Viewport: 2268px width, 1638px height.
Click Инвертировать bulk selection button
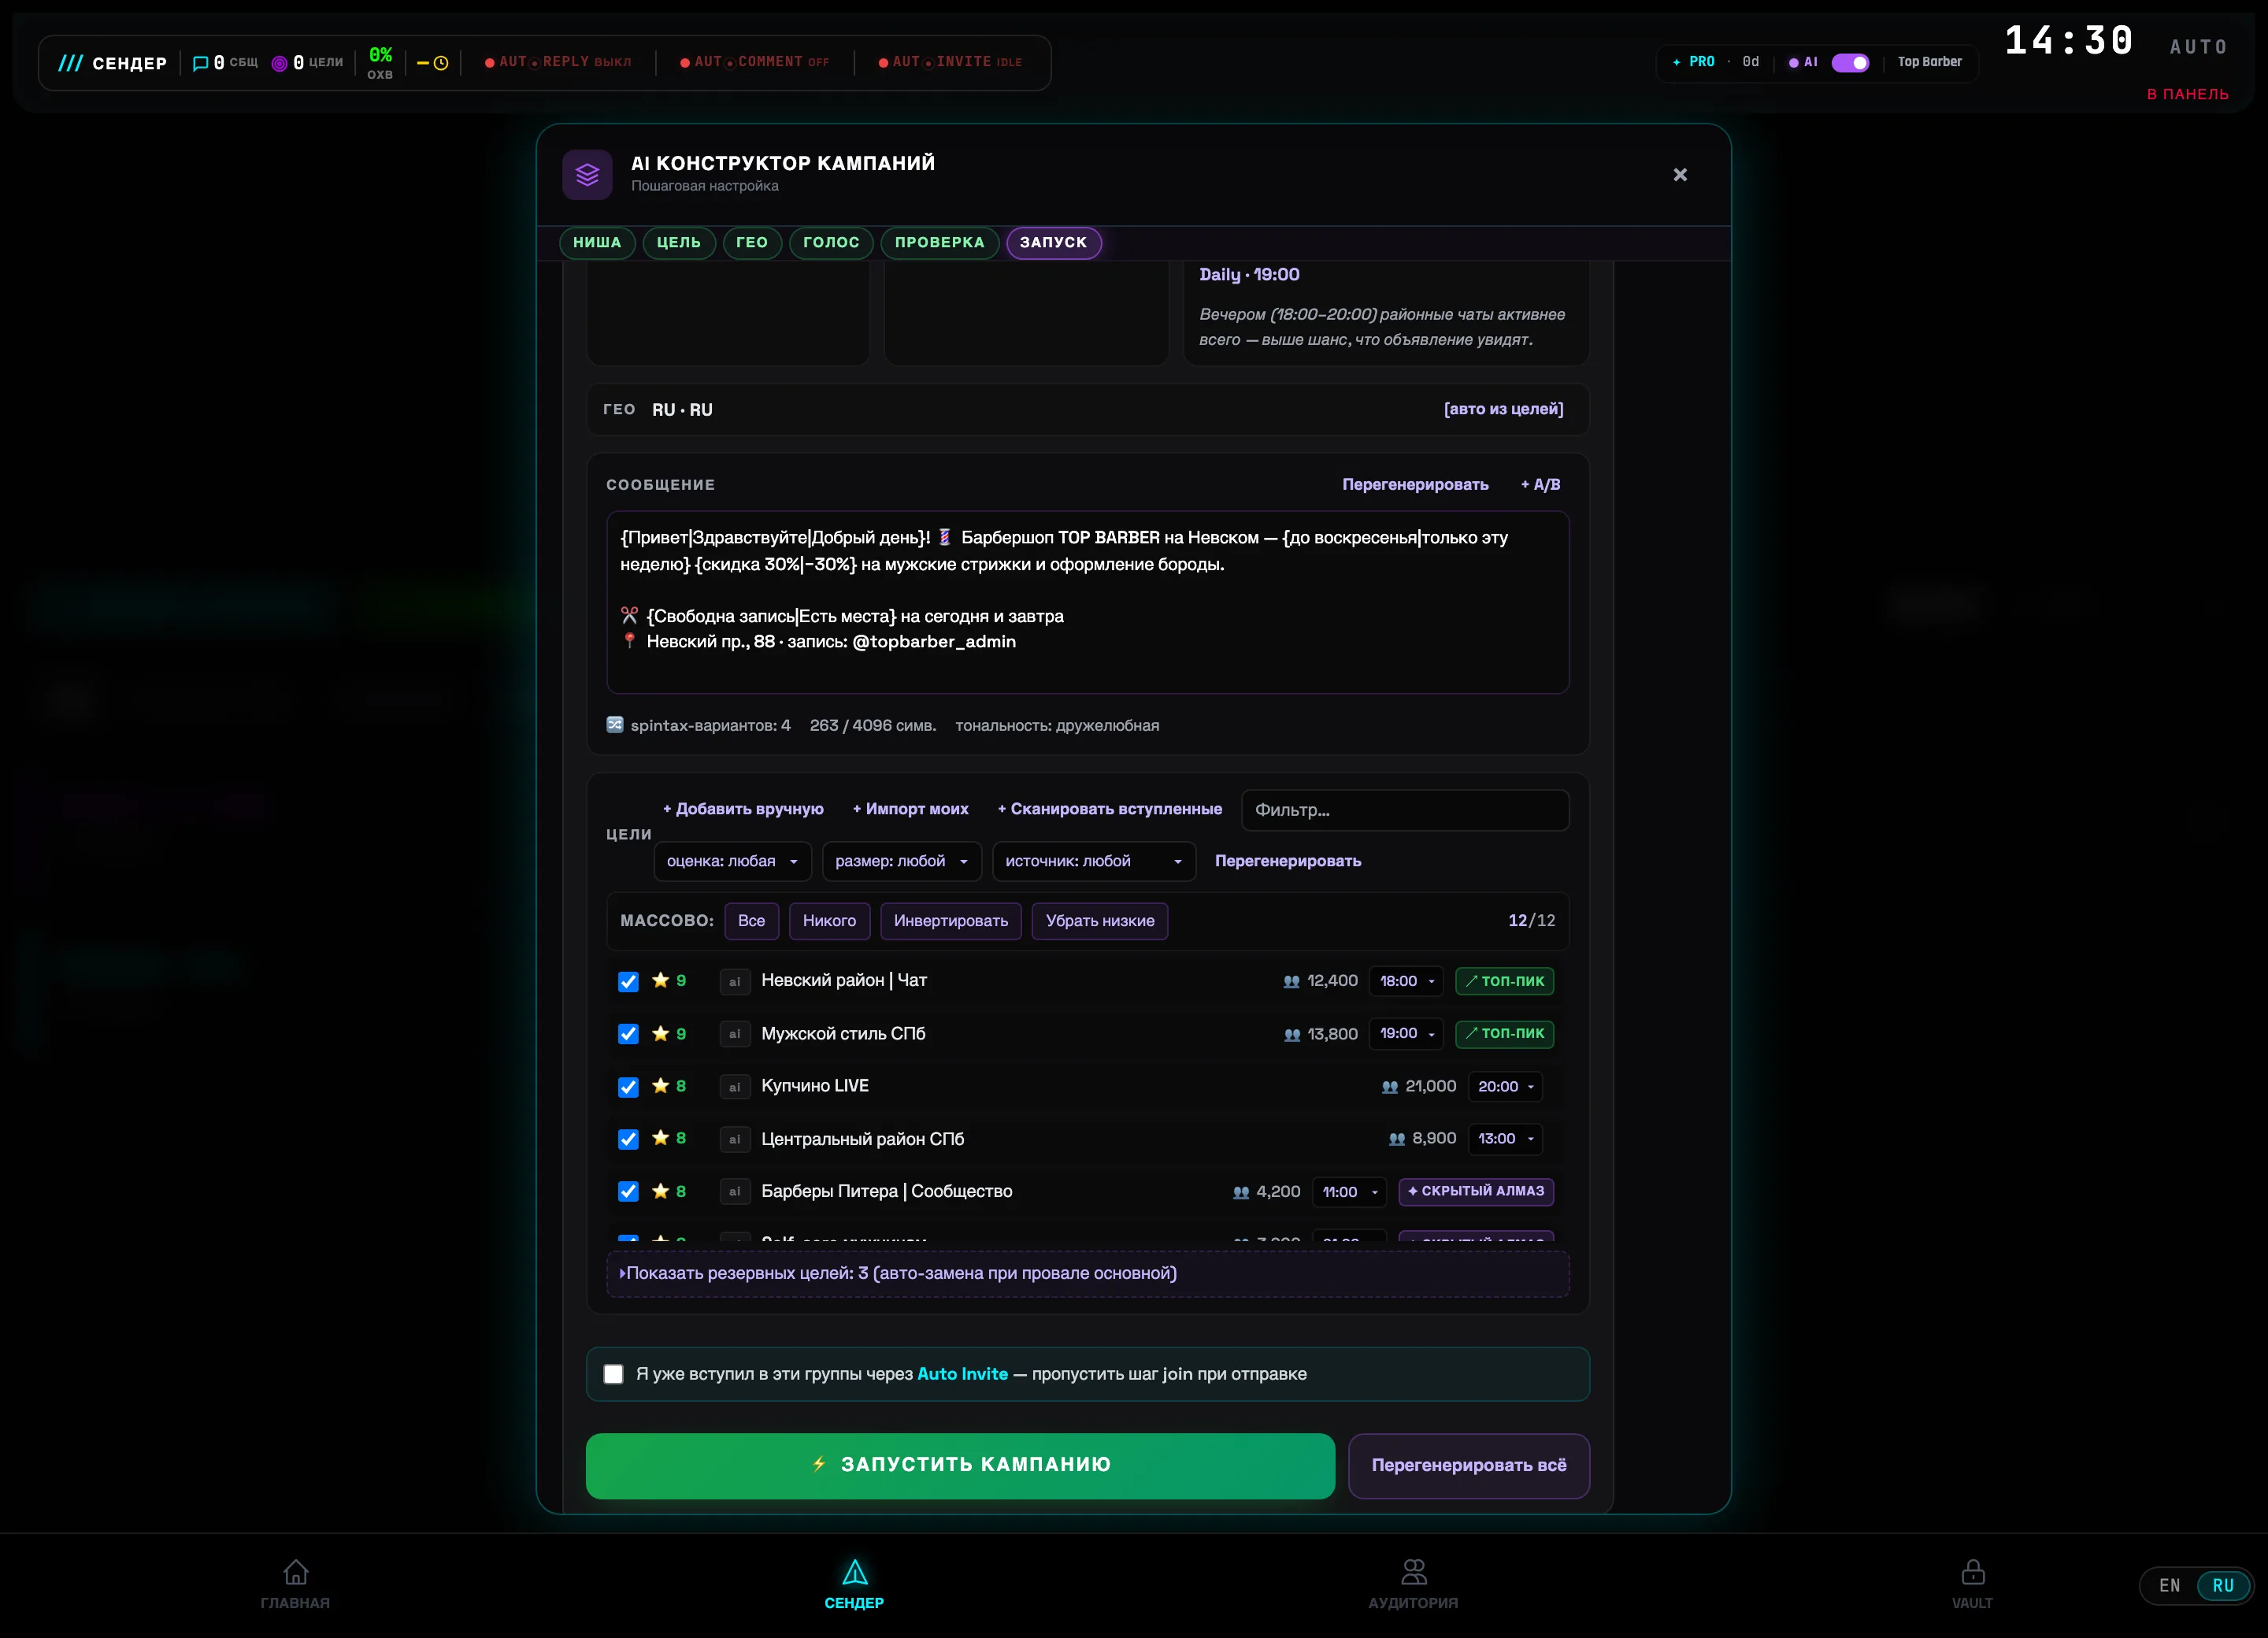point(950,920)
